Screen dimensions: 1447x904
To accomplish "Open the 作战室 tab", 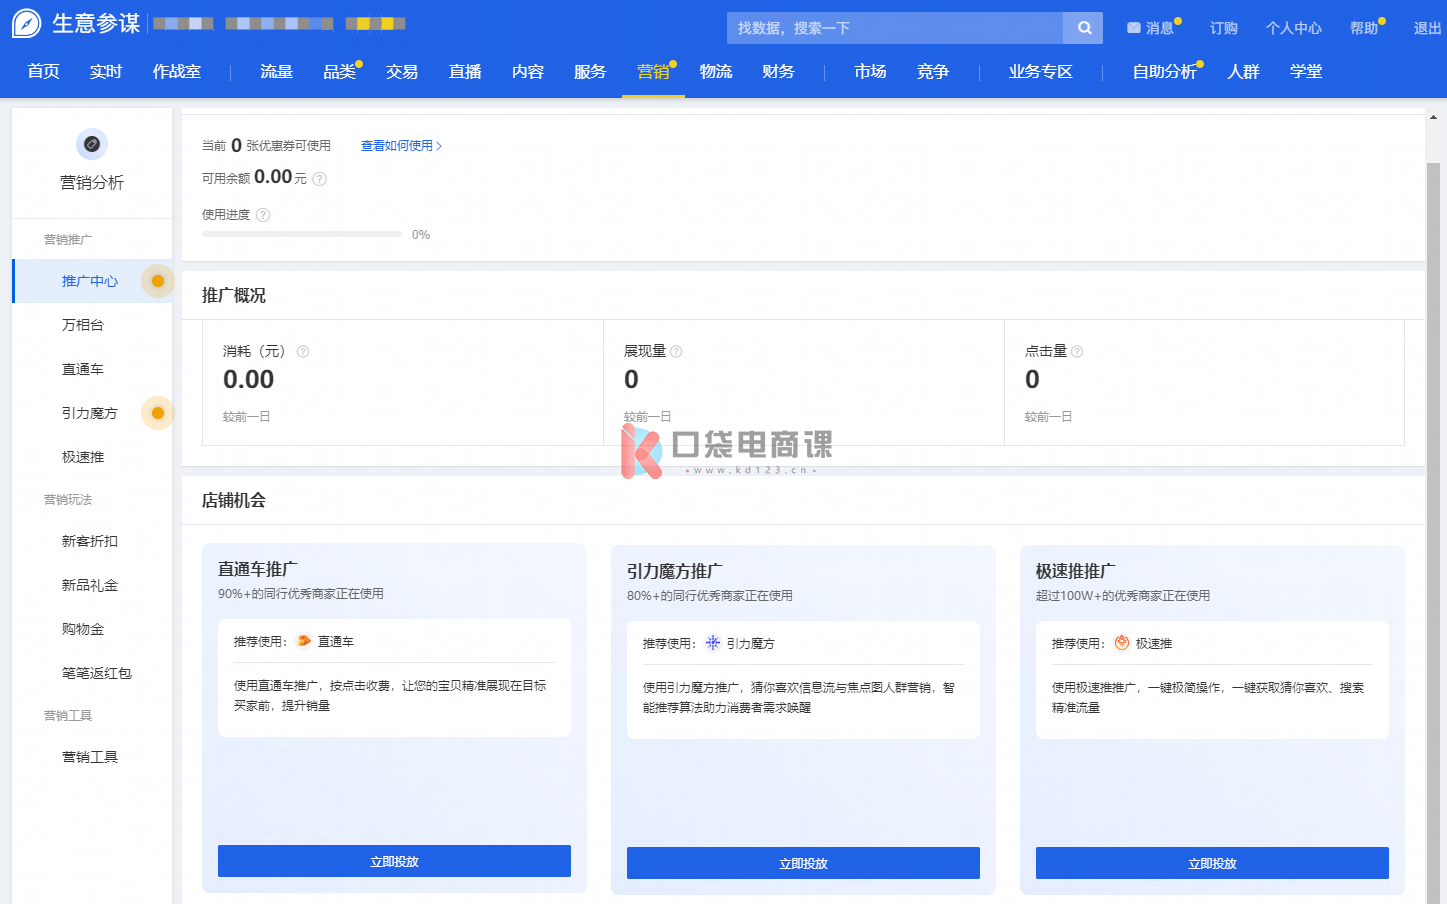I will [177, 72].
